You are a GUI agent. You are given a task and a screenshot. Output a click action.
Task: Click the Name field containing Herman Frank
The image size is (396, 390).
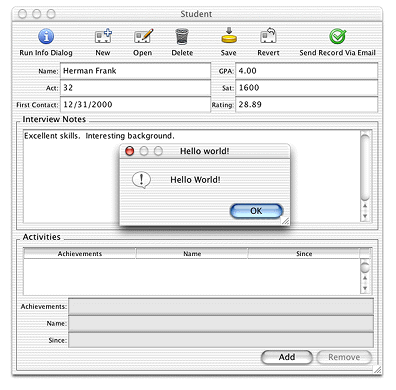[135, 71]
